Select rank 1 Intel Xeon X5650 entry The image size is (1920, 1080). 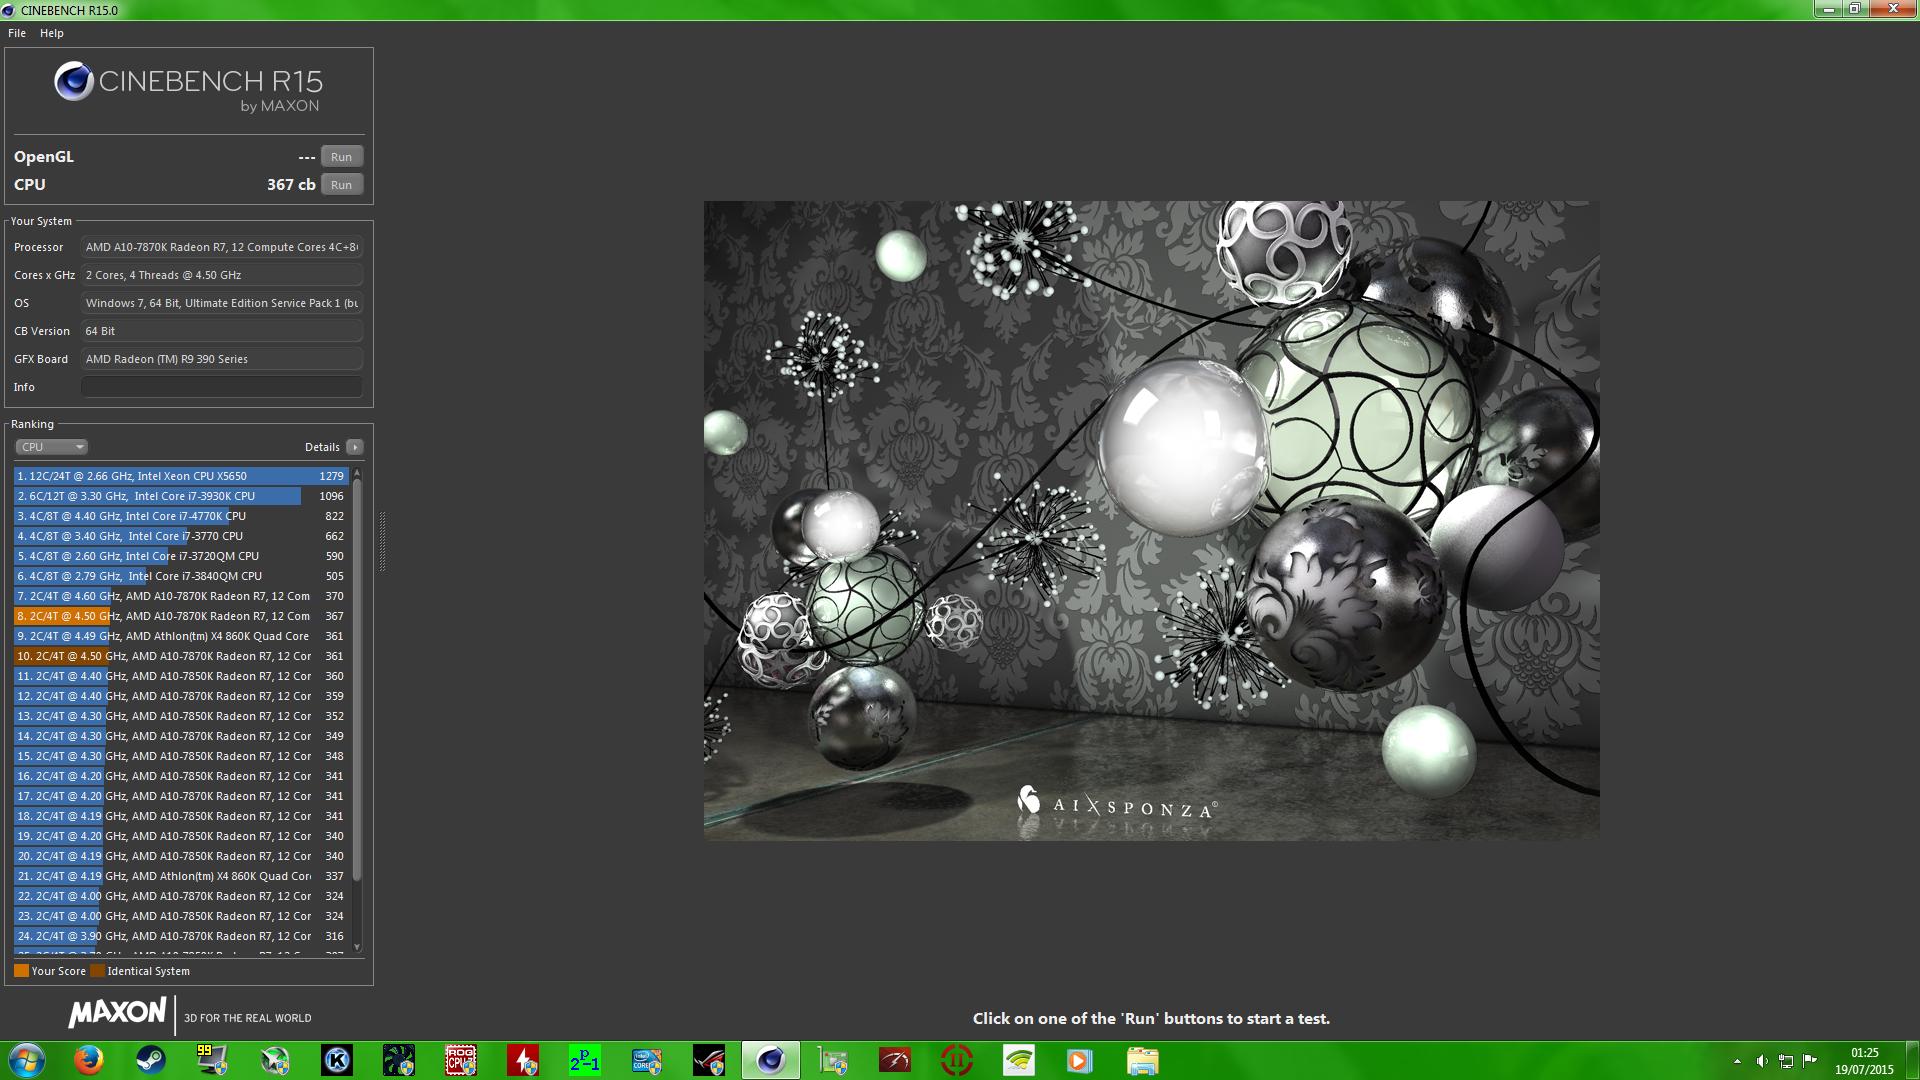[x=181, y=476]
